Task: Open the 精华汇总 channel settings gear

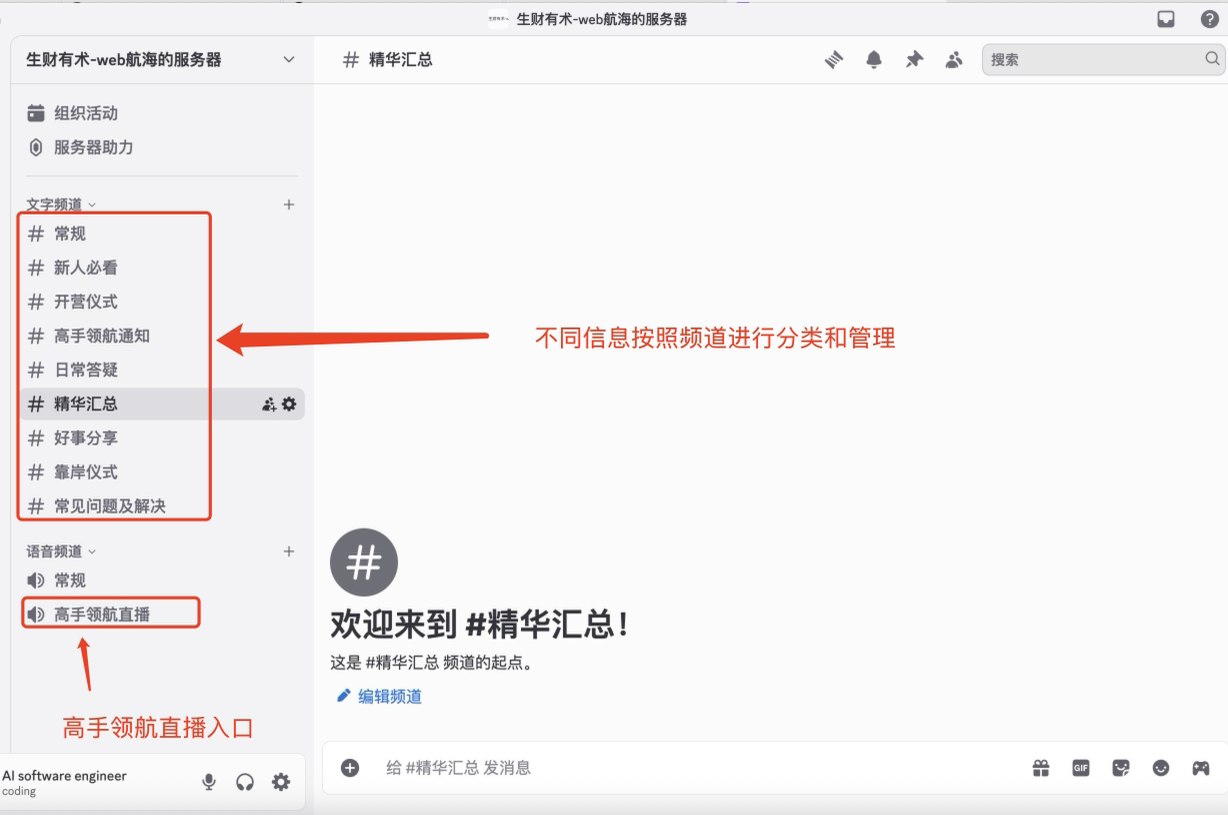Action: [x=289, y=404]
